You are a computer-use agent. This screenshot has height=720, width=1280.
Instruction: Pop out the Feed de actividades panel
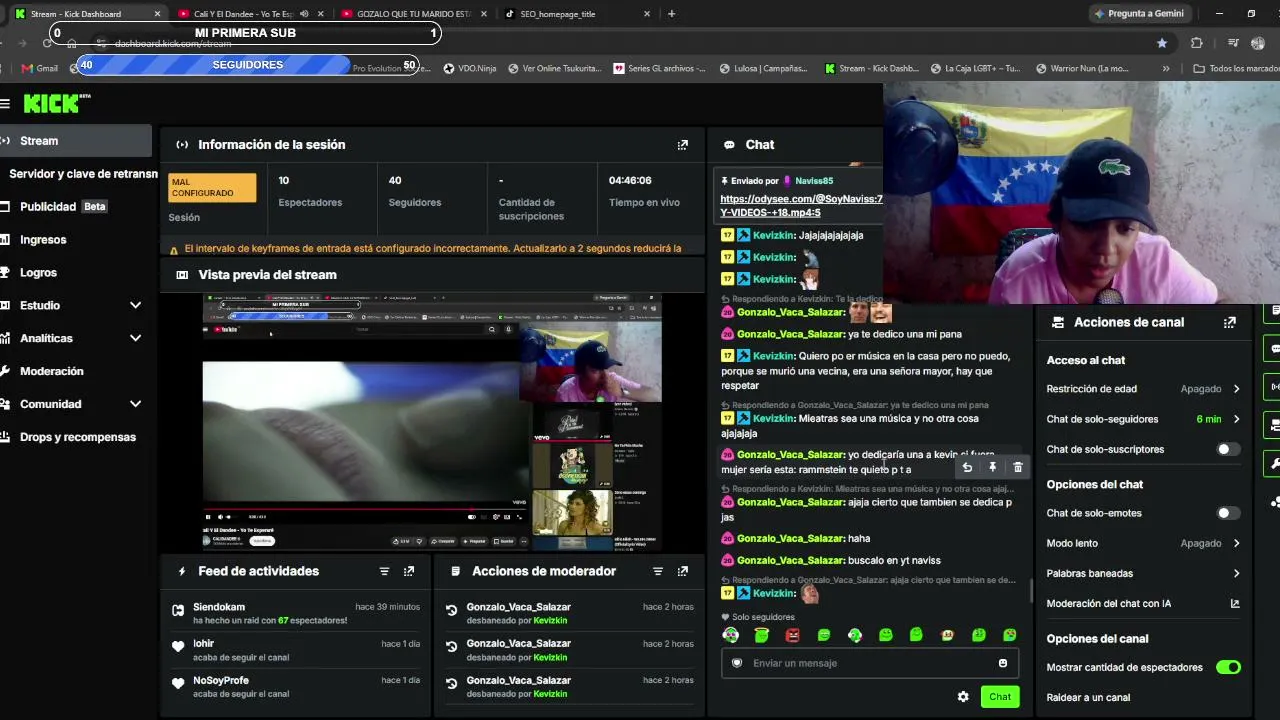(x=409, y=572)
